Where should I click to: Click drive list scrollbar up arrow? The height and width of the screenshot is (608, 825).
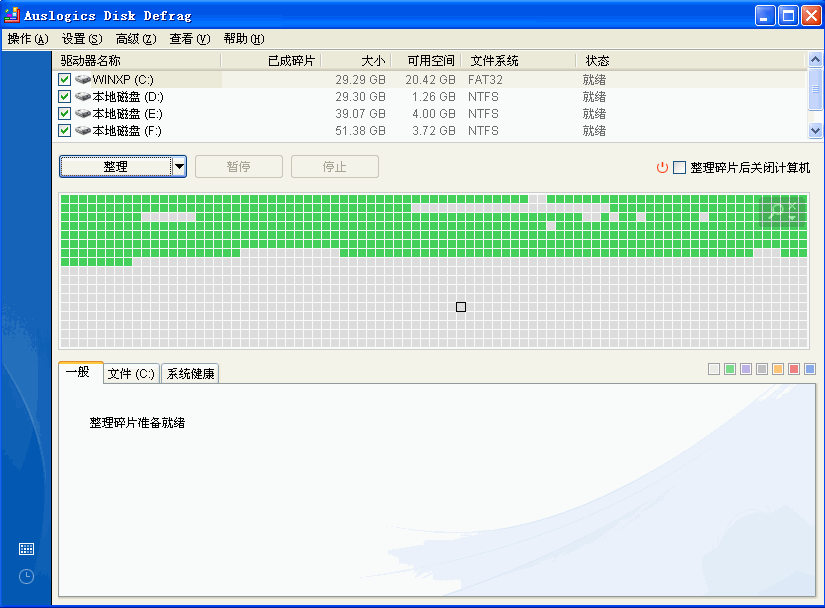pyautogui.click(x=815, y=59)
